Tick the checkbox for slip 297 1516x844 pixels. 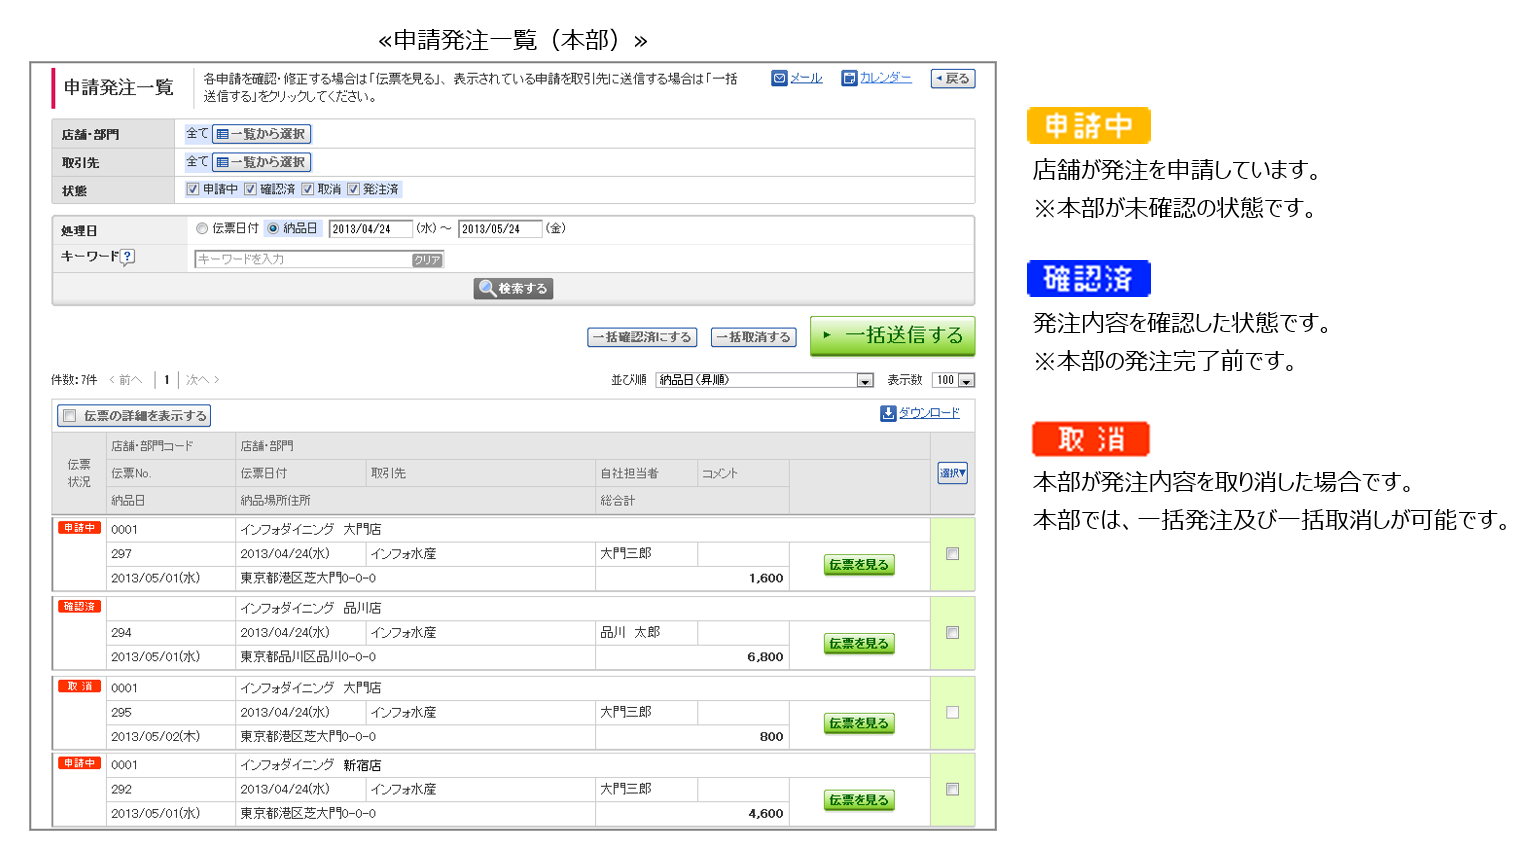tap(952, 554)
